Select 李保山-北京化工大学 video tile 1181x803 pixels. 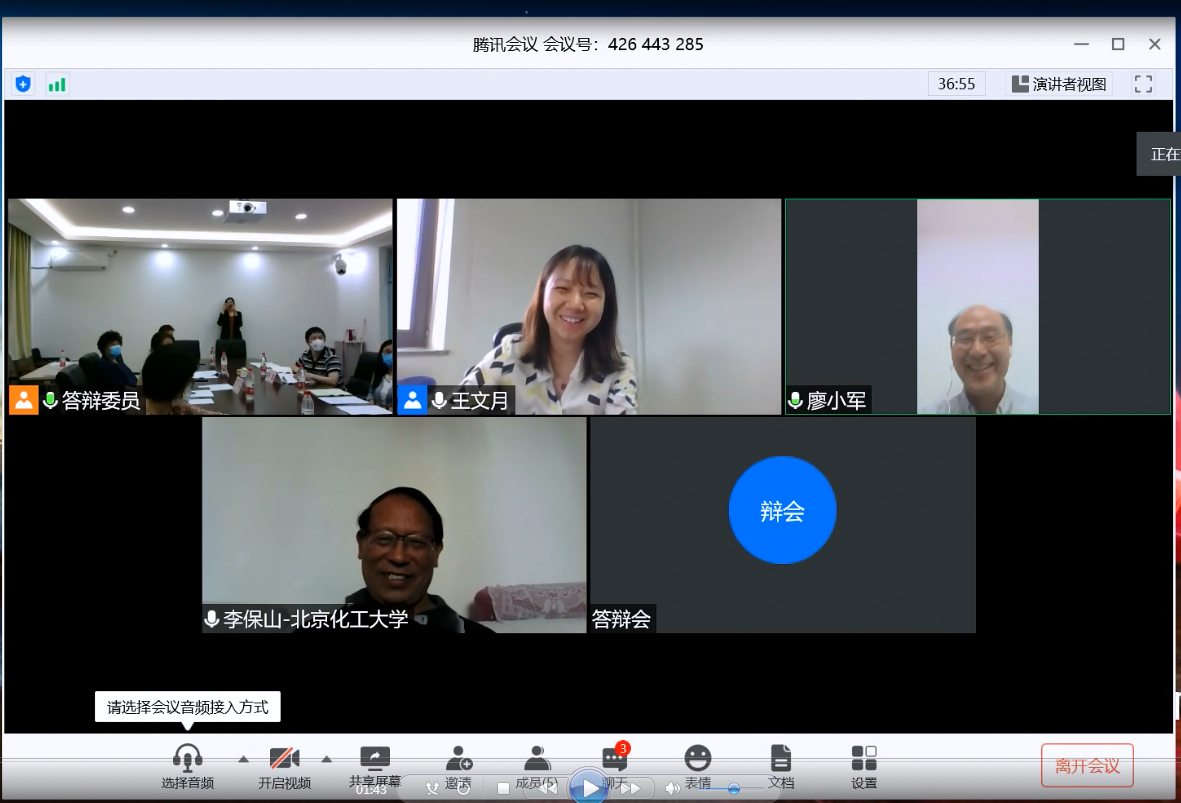(x=394, y=524)
